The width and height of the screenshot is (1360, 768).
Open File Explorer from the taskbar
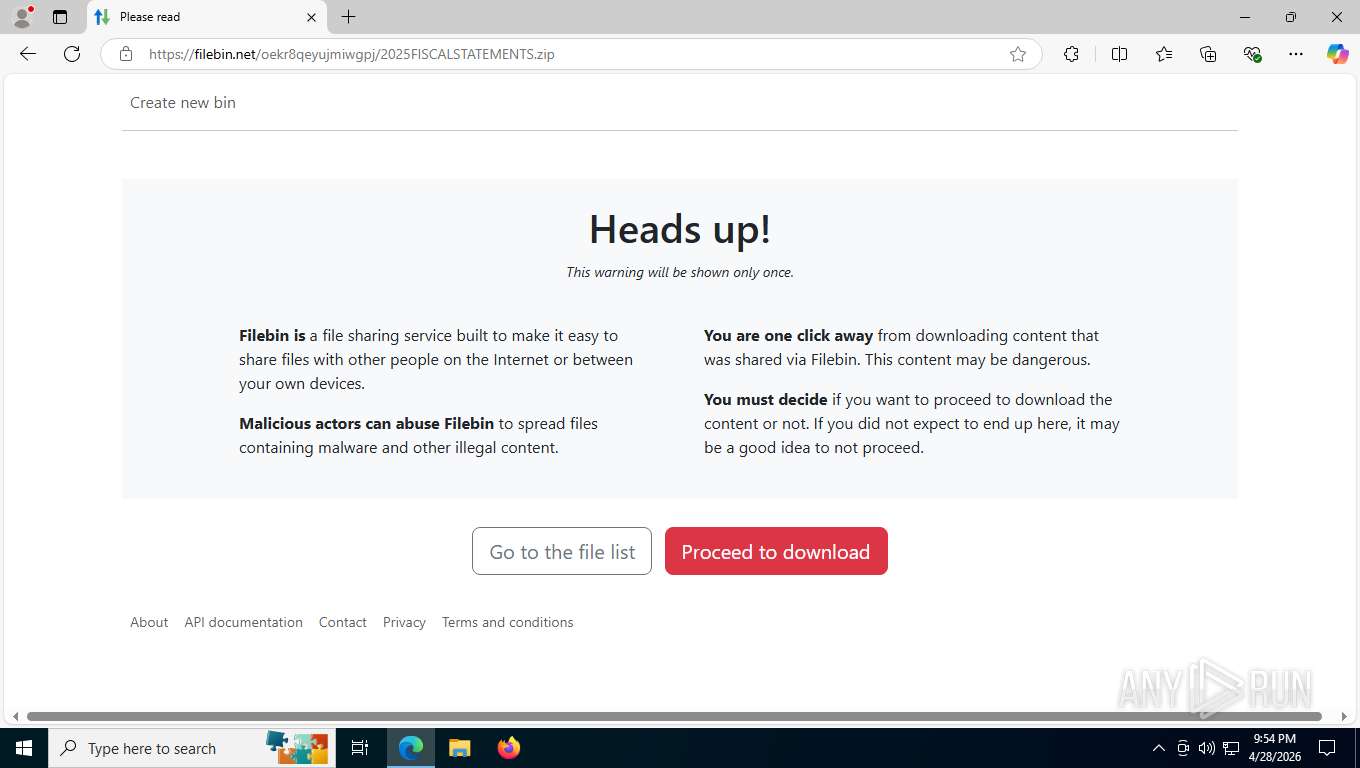(459, 748)
